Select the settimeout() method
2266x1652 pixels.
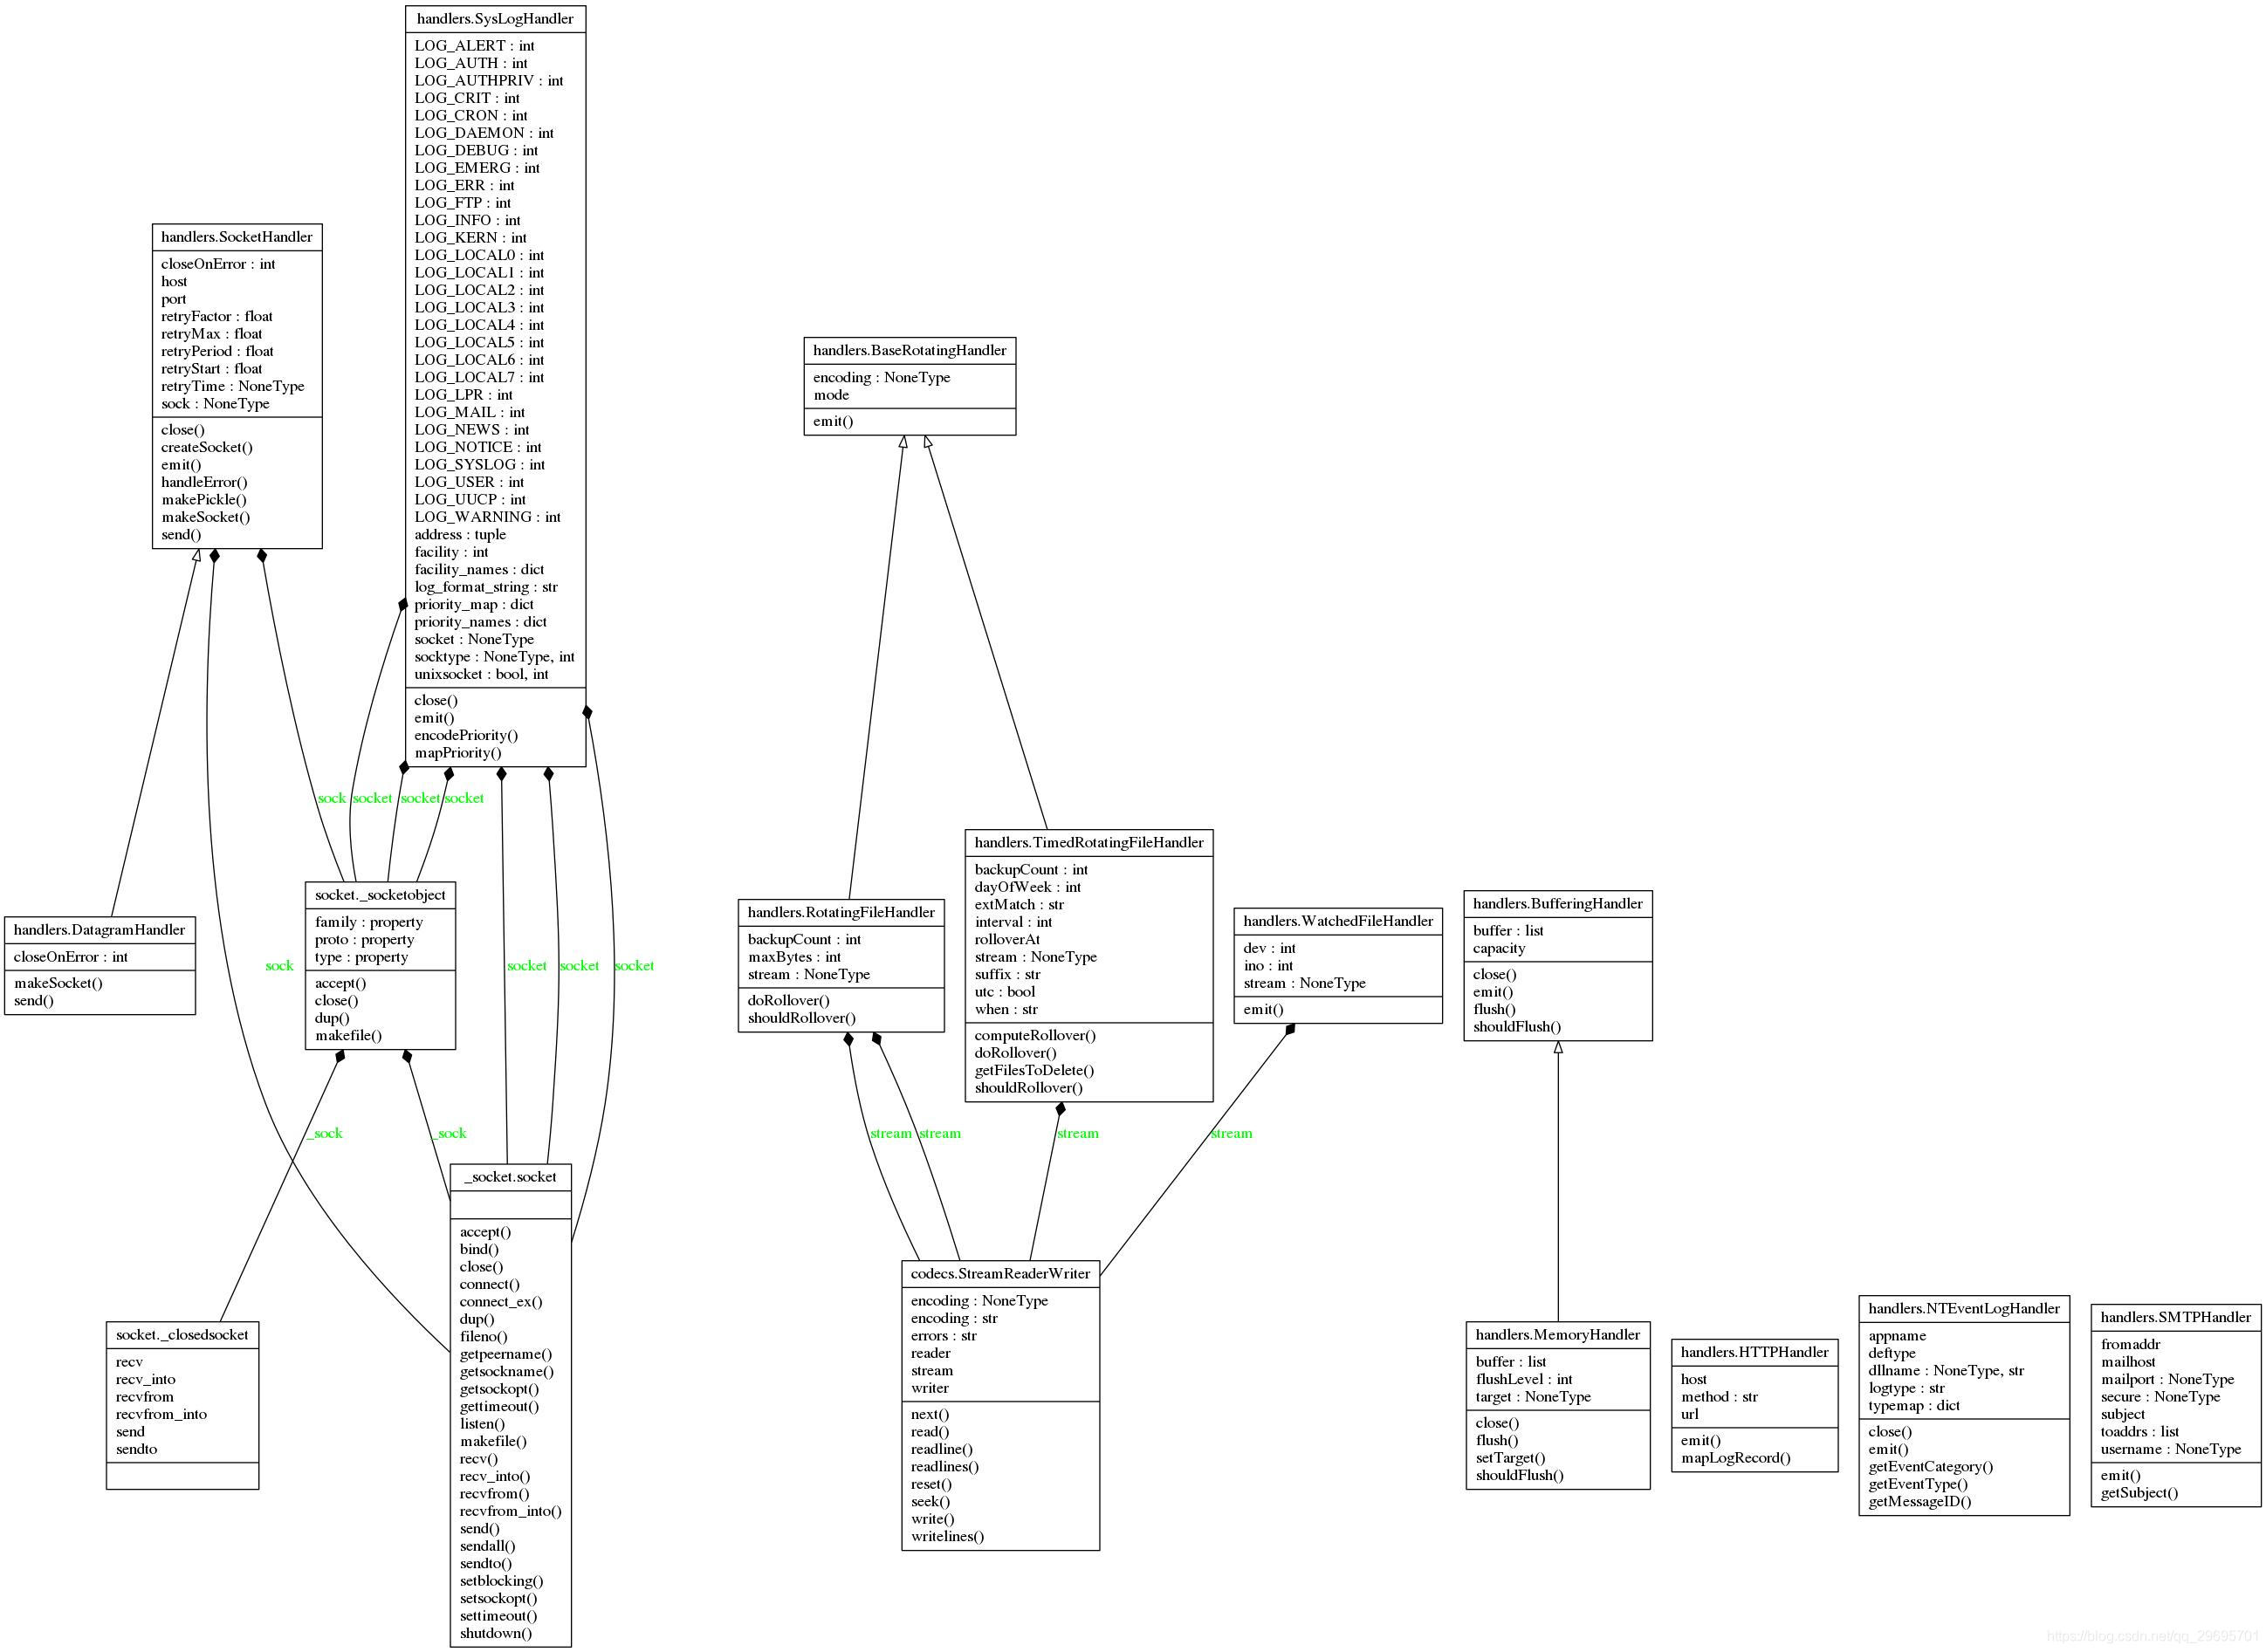tap(499, 1616)
